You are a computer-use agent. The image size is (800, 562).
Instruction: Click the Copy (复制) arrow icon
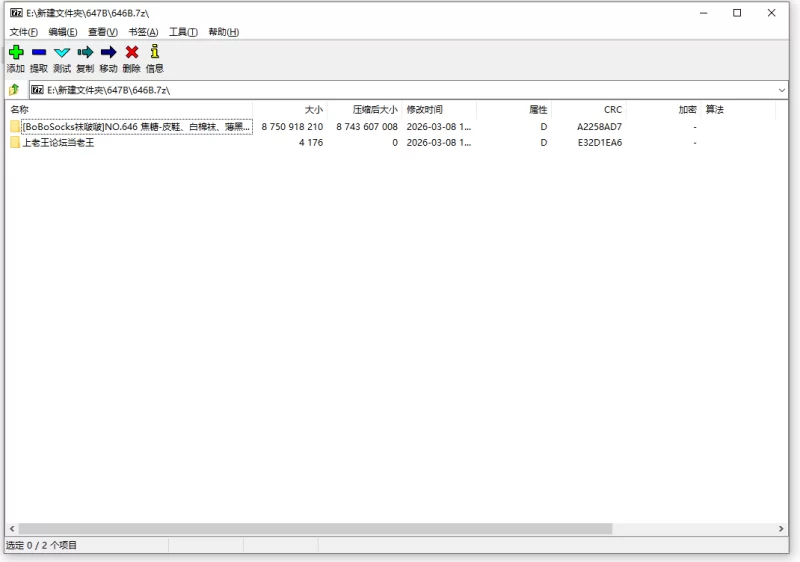85,53
